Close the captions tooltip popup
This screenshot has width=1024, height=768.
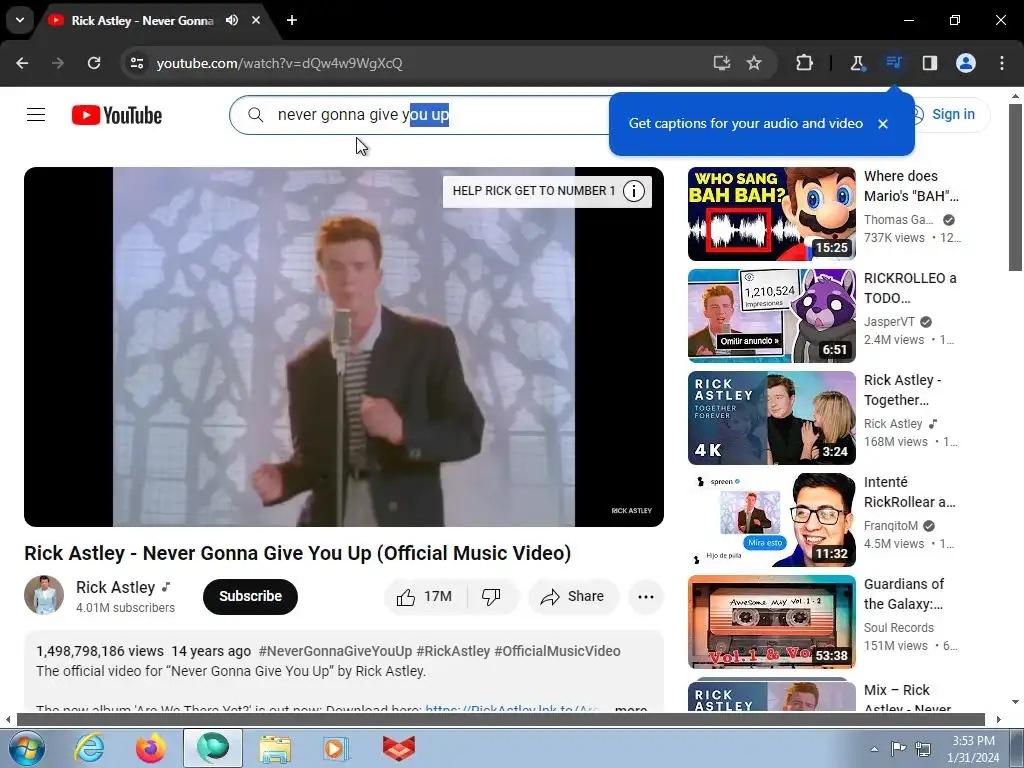tap(883, 123)
